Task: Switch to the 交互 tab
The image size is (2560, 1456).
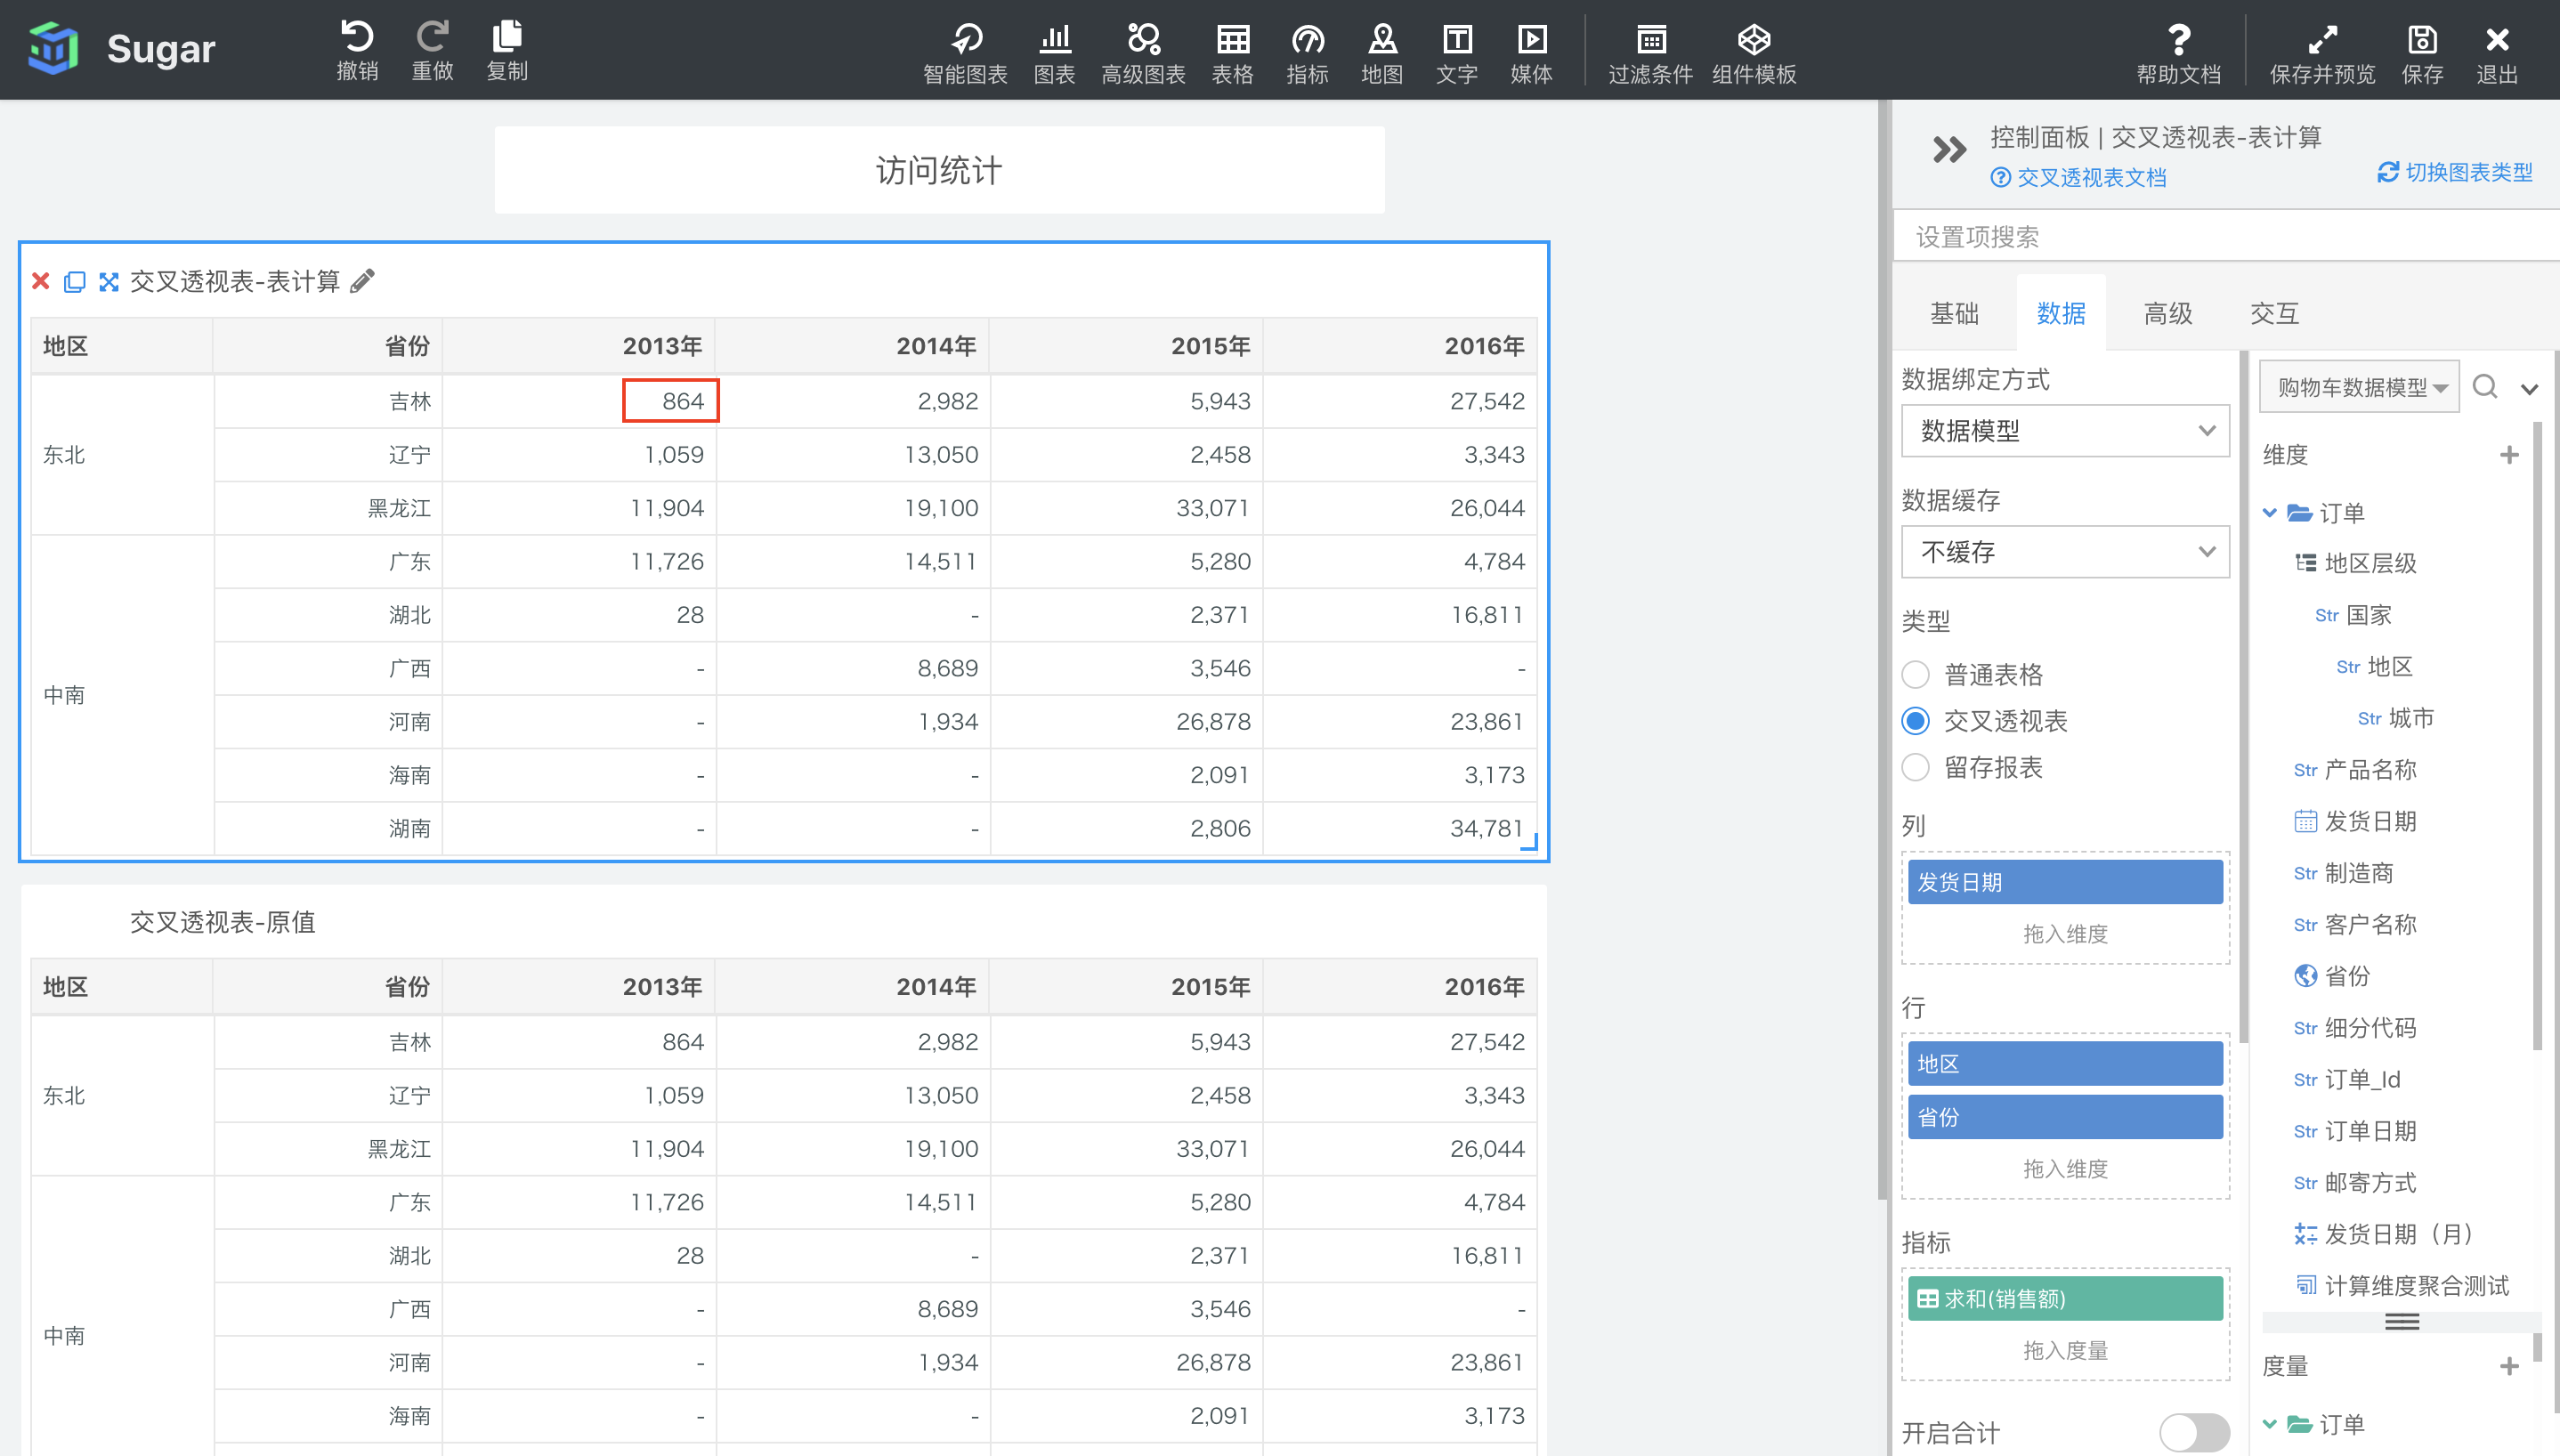Action: point(2274,313)
